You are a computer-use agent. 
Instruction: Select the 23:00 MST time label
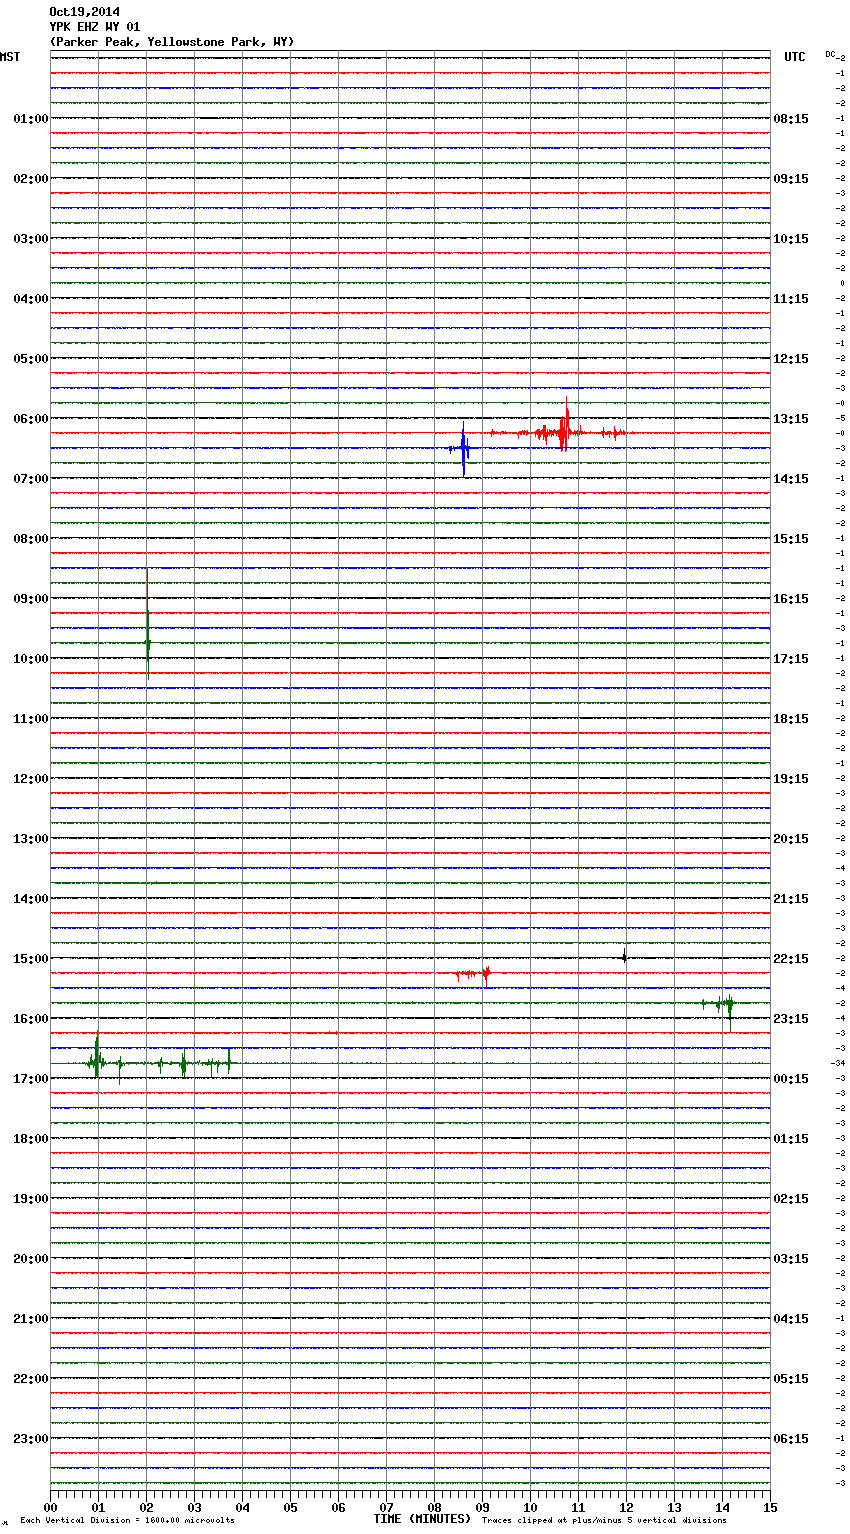click(x=31, y=1439)
